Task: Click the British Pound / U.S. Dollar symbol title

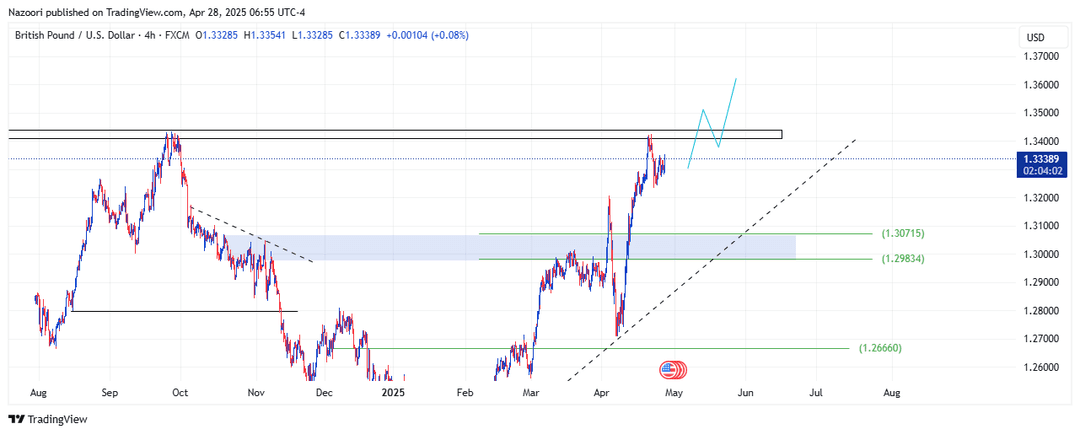Action: (x=74, y=34)
